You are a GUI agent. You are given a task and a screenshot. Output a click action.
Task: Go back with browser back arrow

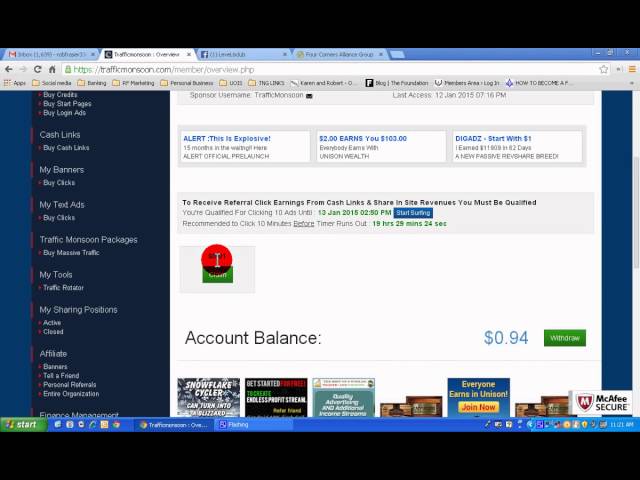tap(9, 69)
